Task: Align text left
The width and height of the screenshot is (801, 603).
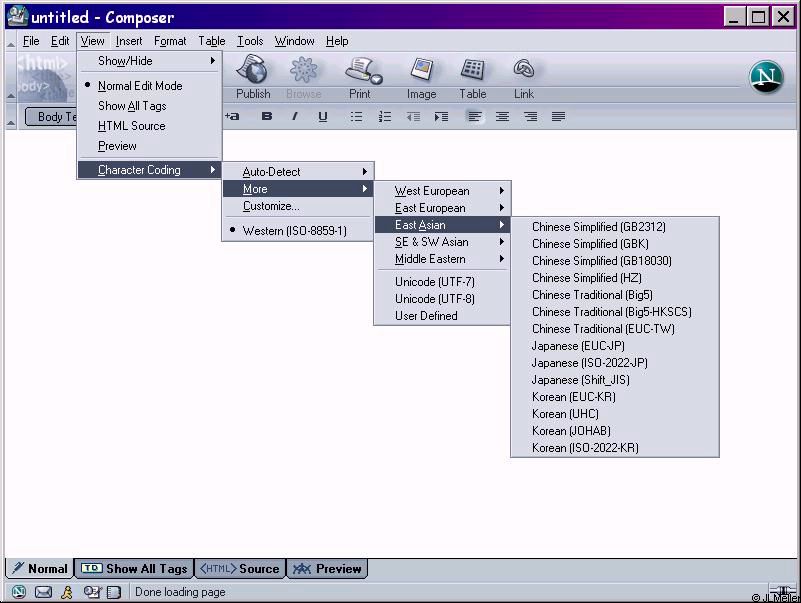Action: point(475,117)
